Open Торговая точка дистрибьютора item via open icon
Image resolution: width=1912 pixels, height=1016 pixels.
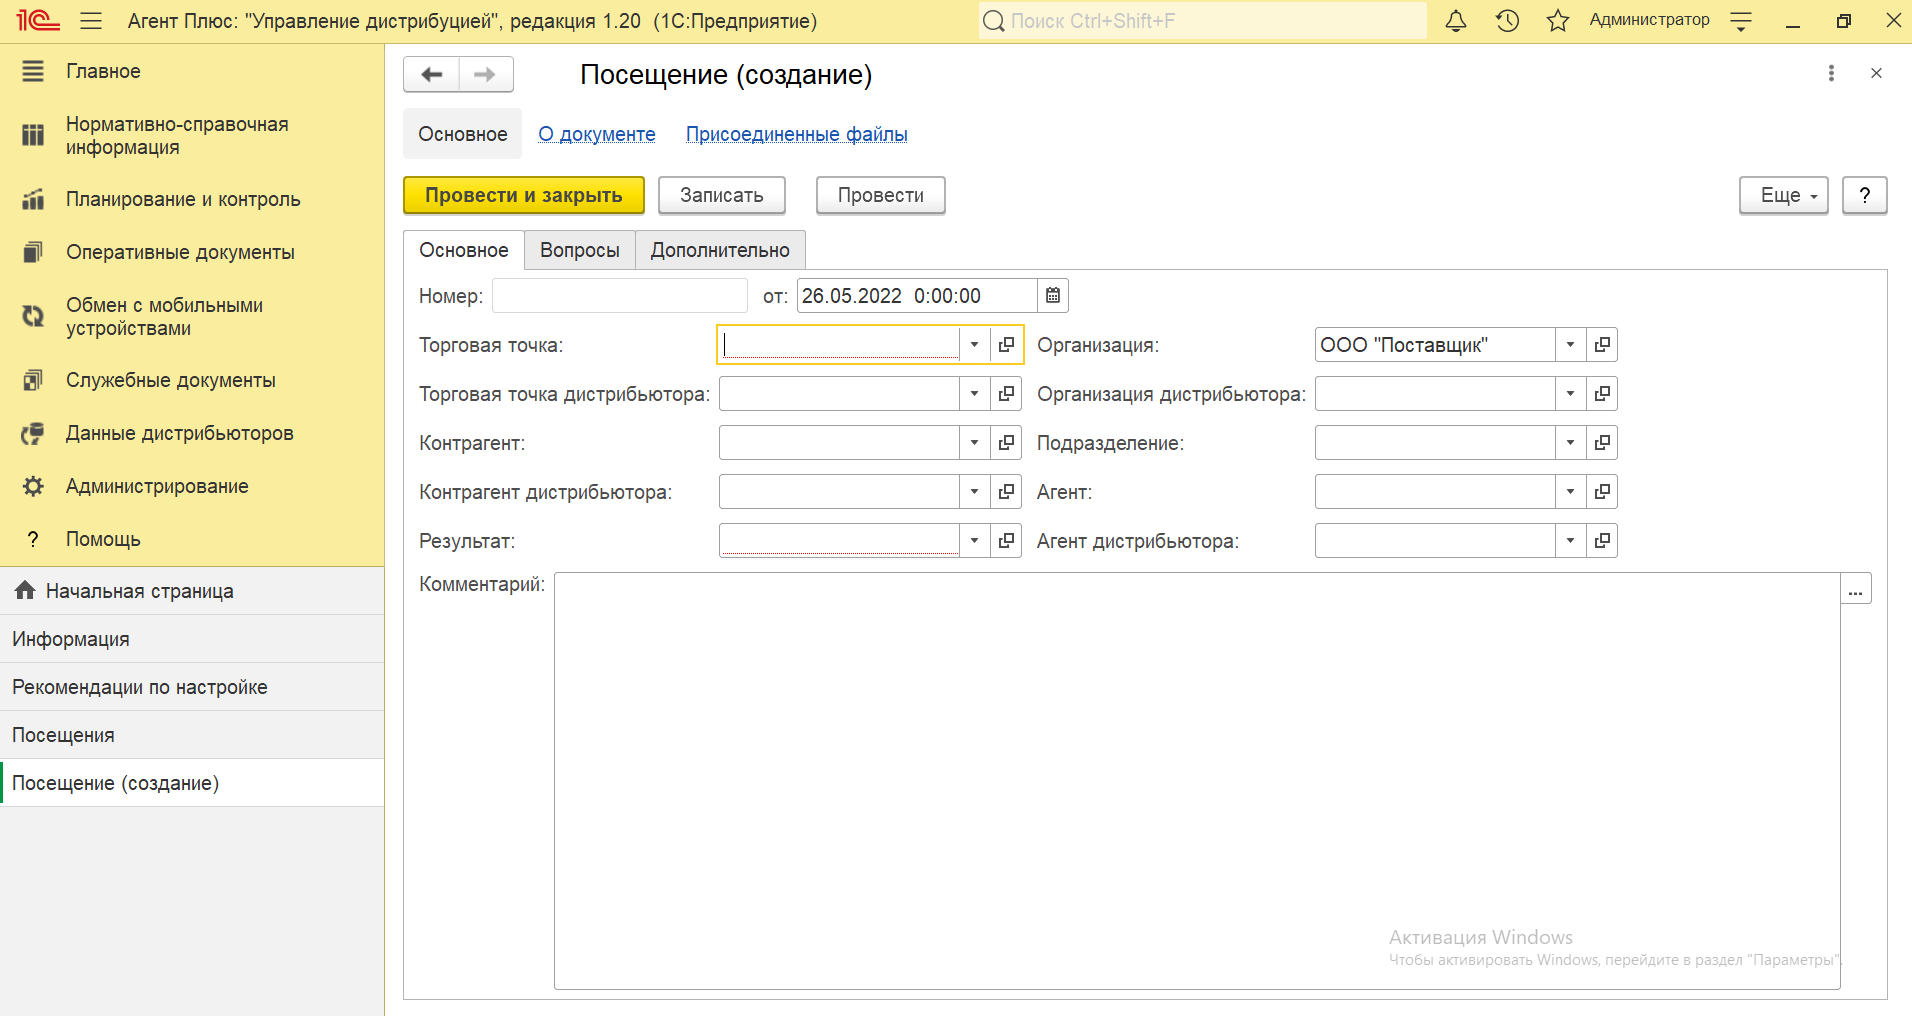click(x=1006, y=394)
